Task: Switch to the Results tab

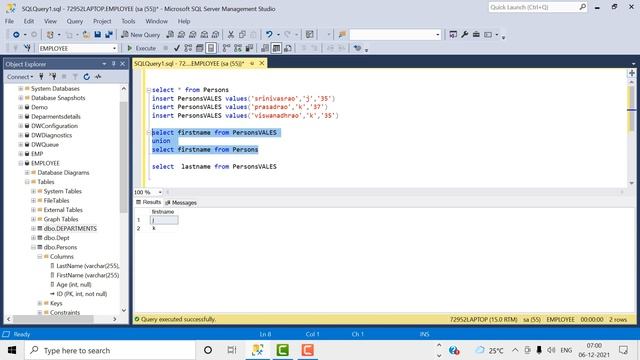Action: tap(149, 202)
